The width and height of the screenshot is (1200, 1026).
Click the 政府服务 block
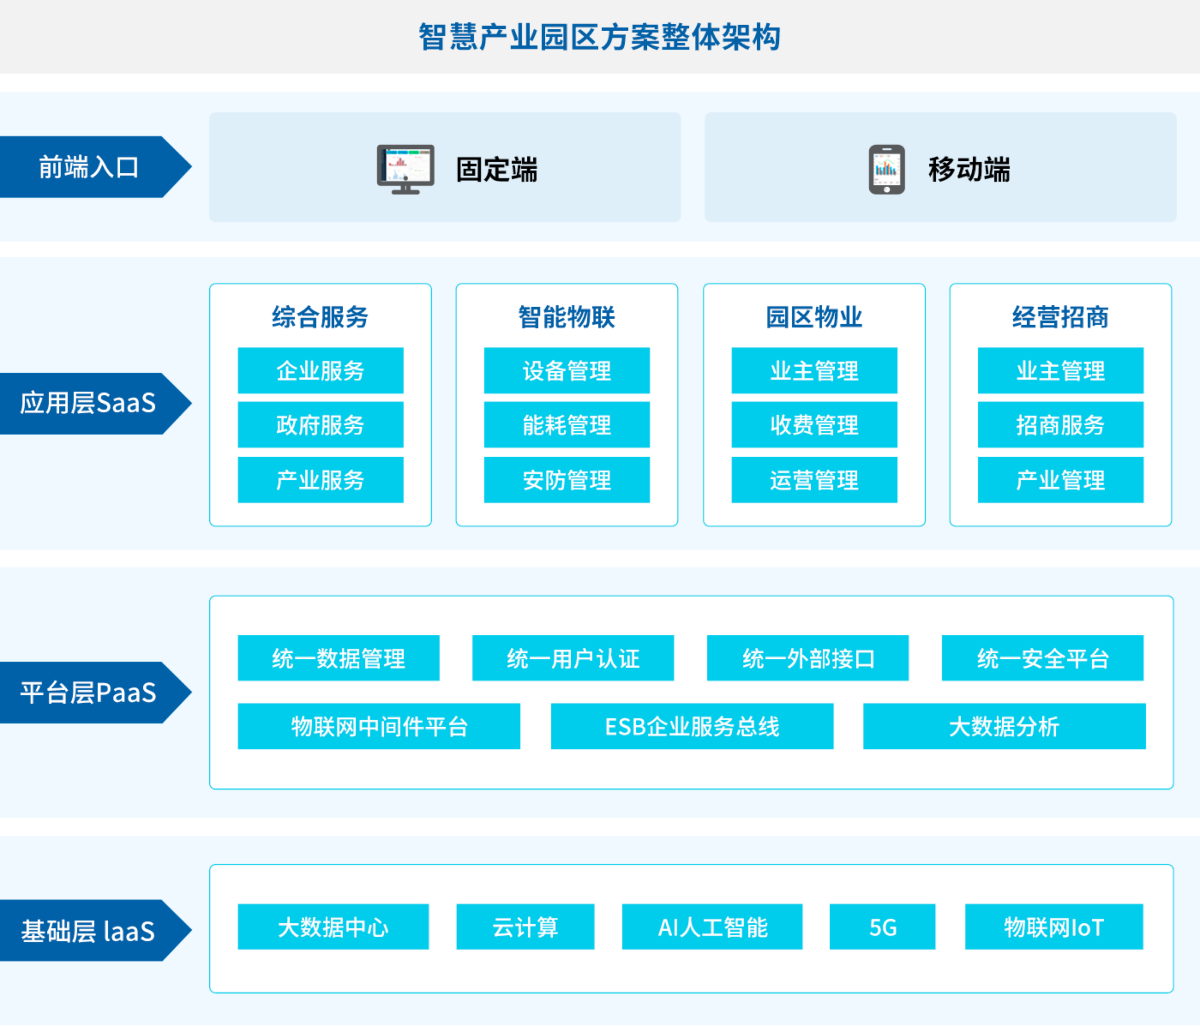[x=320, y=425]
